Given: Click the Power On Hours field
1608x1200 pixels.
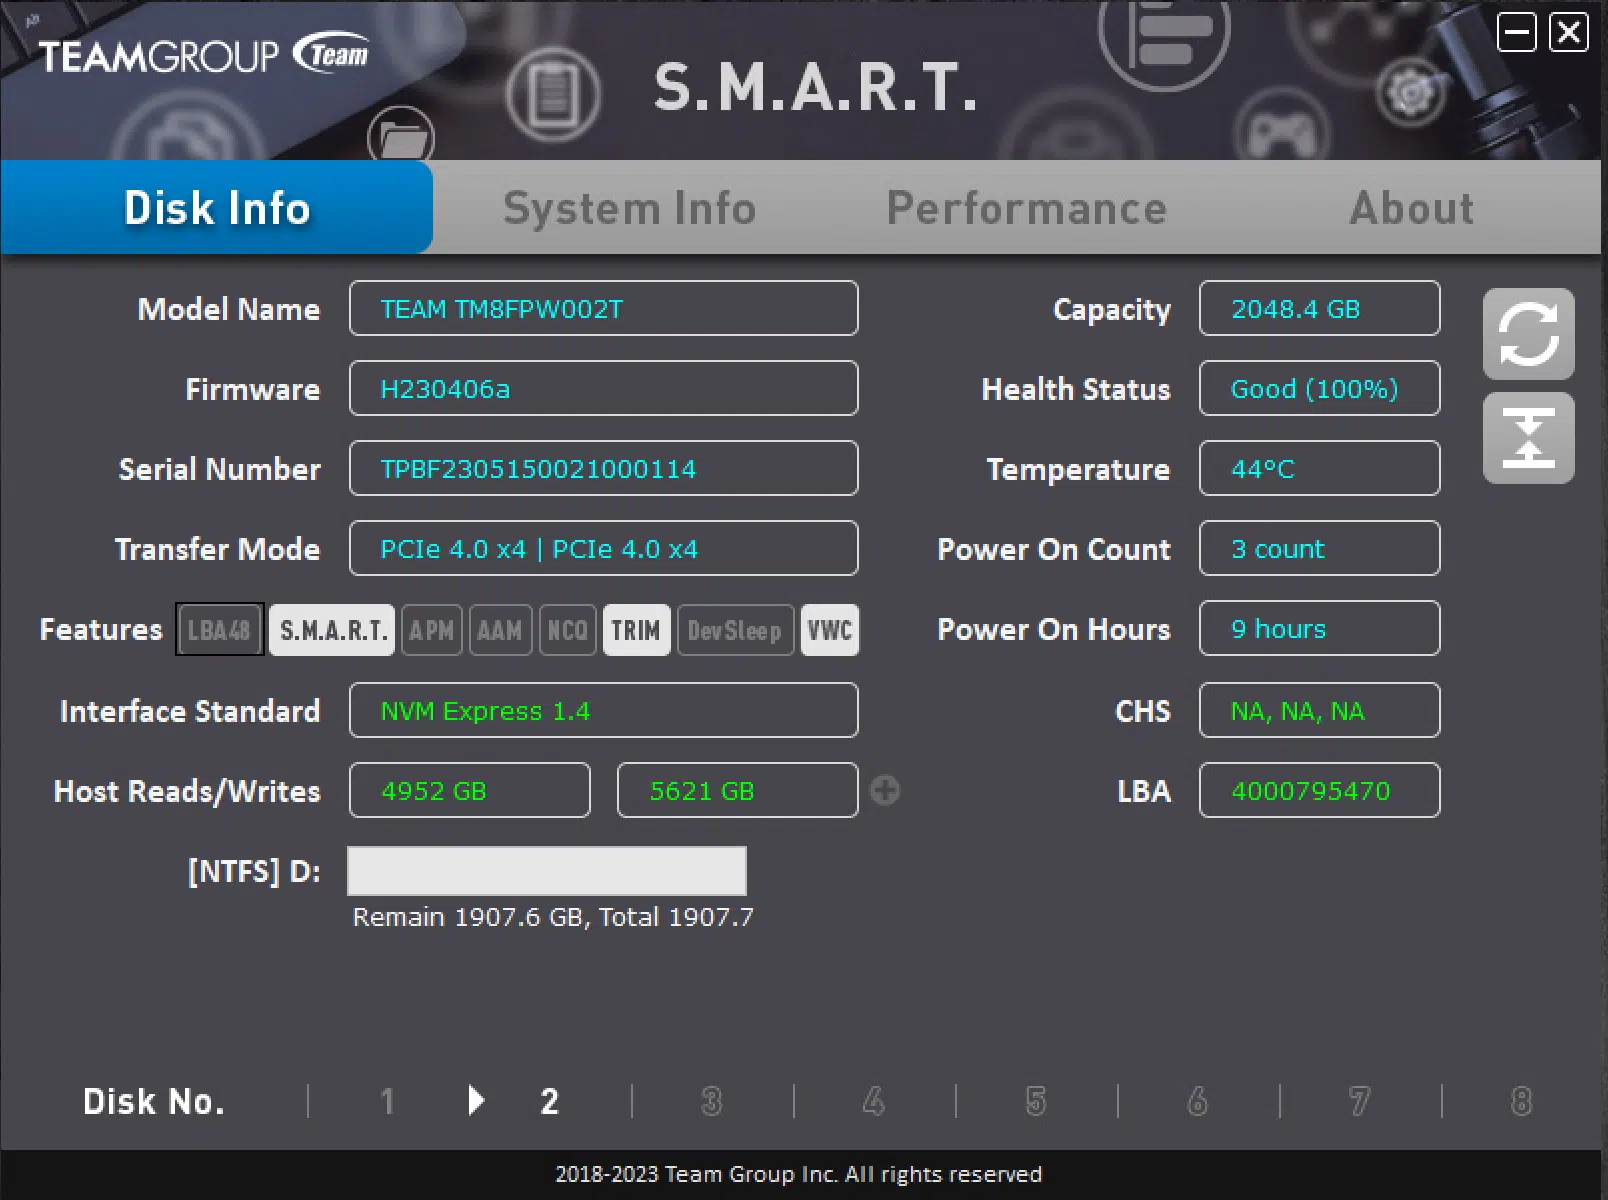Looking at the screenshot, I should (1319, 628).
